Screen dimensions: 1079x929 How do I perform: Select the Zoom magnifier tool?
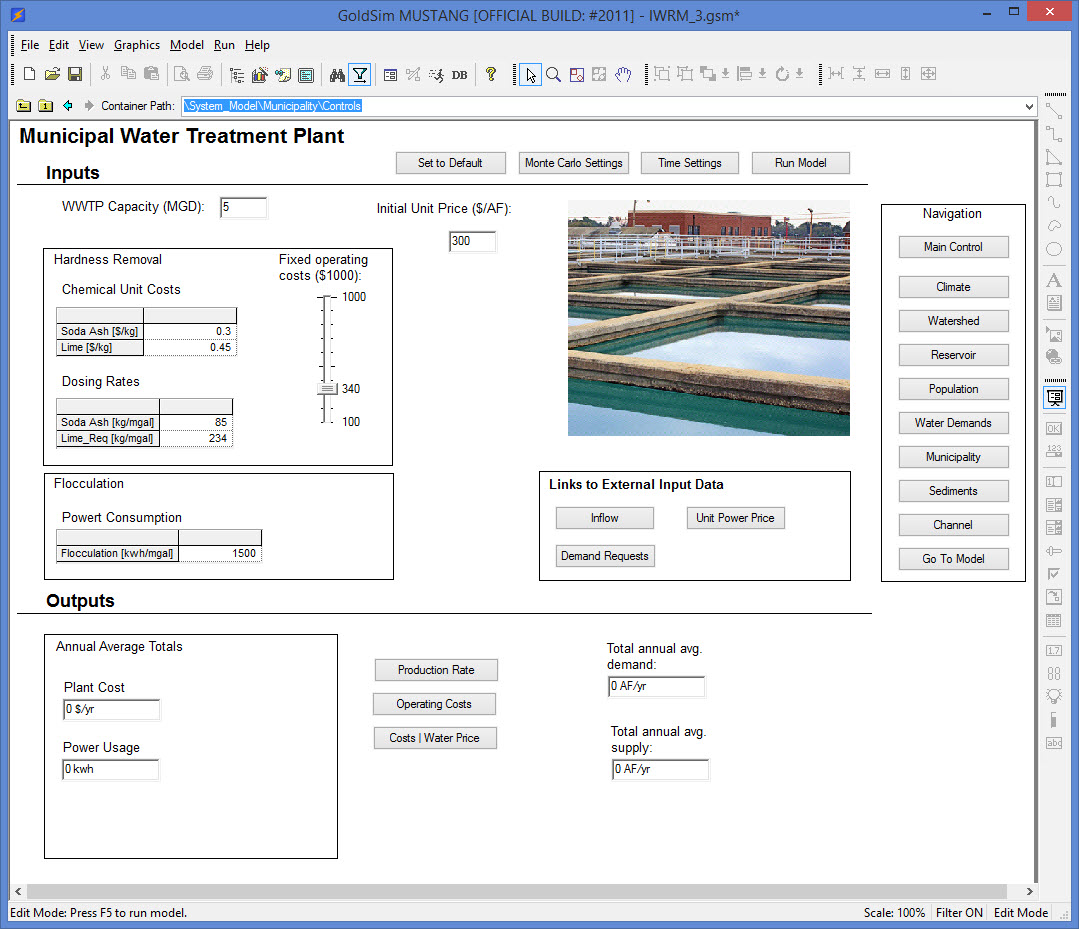click(552, 75)
